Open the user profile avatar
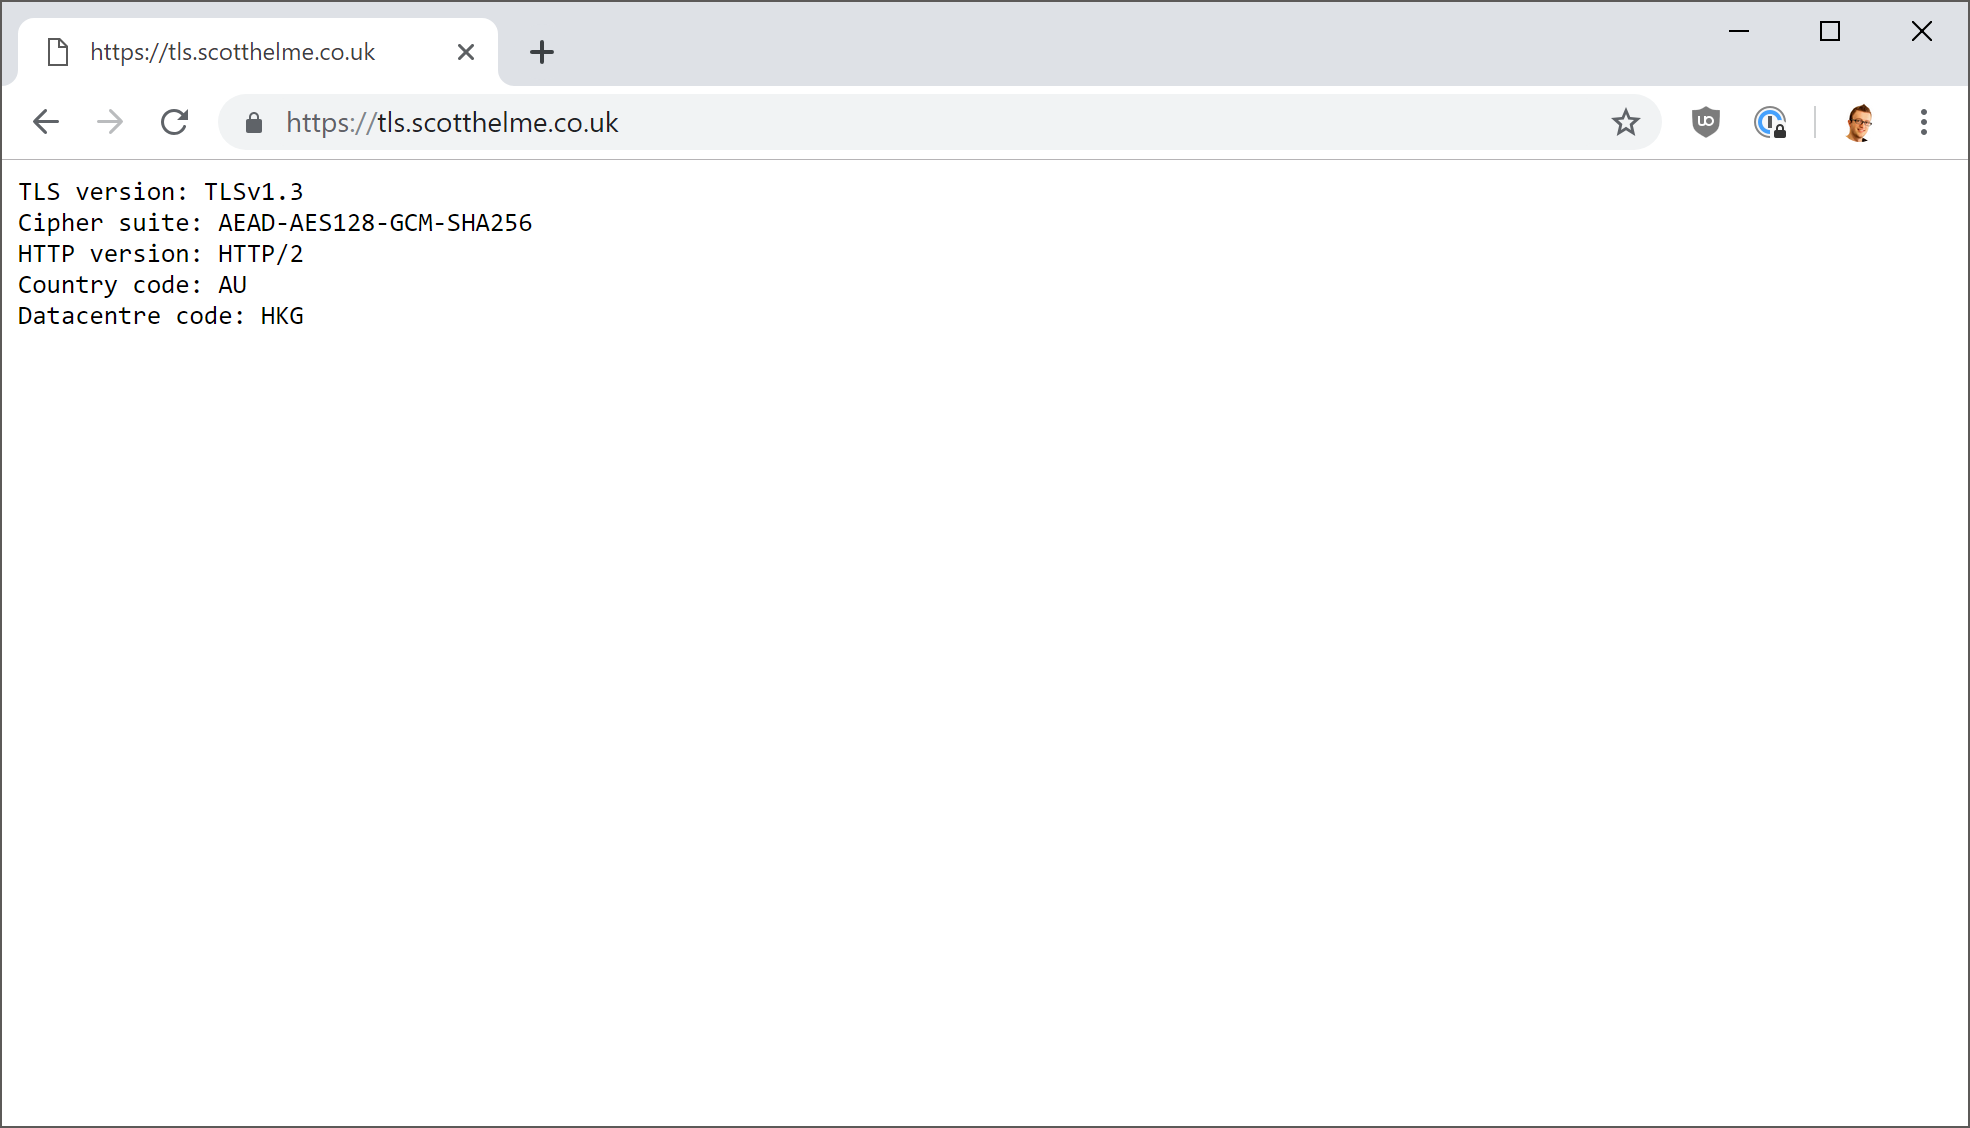 point(1858,123)
